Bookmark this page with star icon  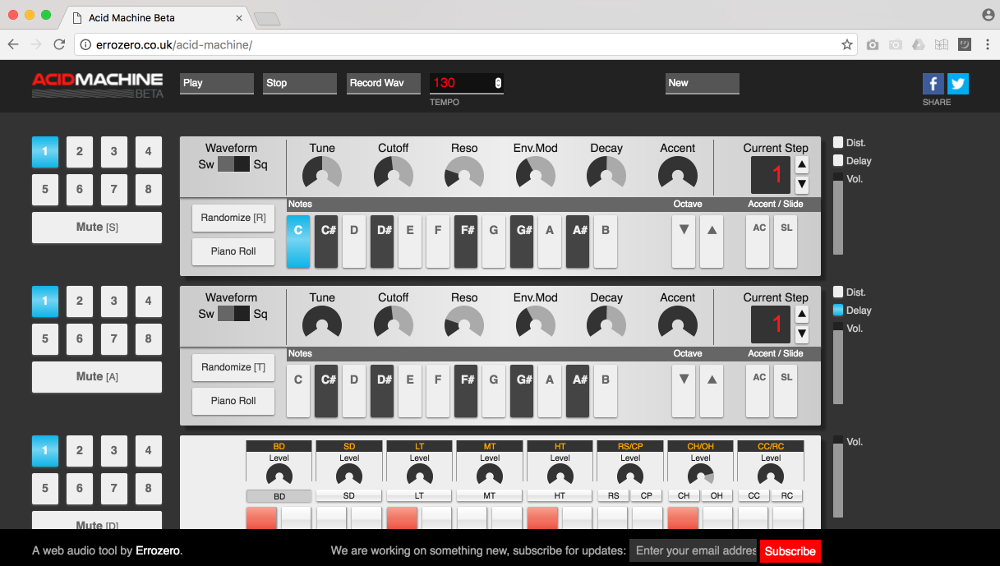[847, 45]
